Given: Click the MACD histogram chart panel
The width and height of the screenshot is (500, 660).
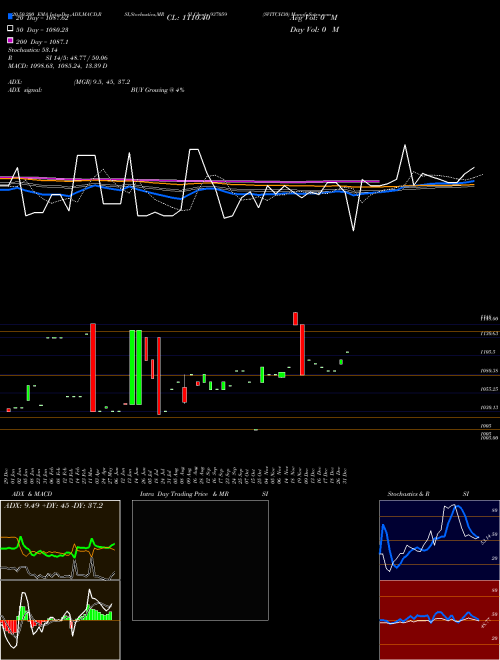Looking at the screenshot, I should coord(60,620).
